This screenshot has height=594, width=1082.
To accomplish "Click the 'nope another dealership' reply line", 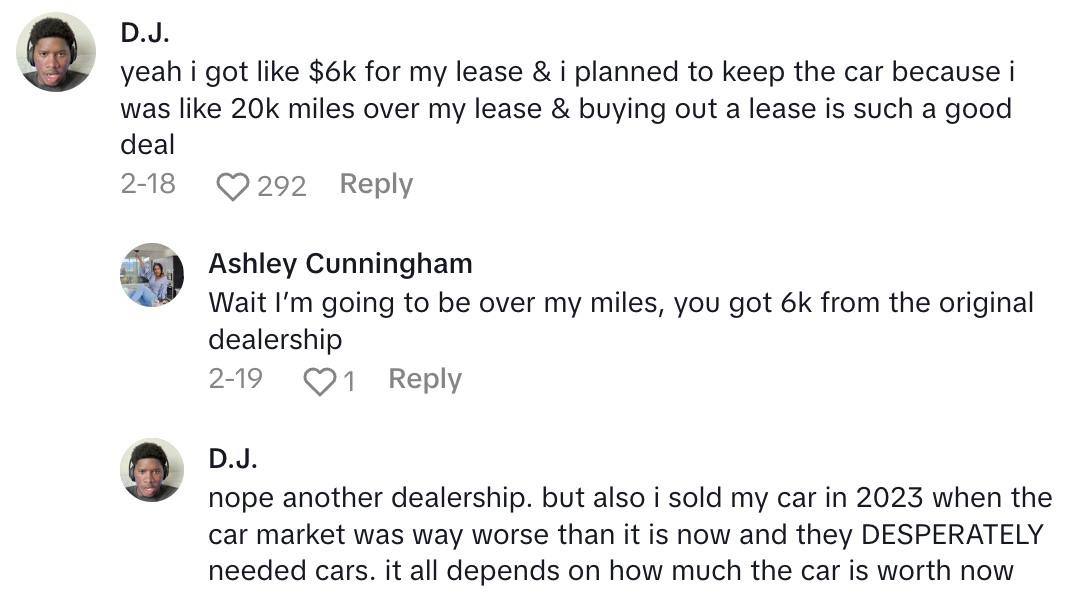I will pos(630,497).
